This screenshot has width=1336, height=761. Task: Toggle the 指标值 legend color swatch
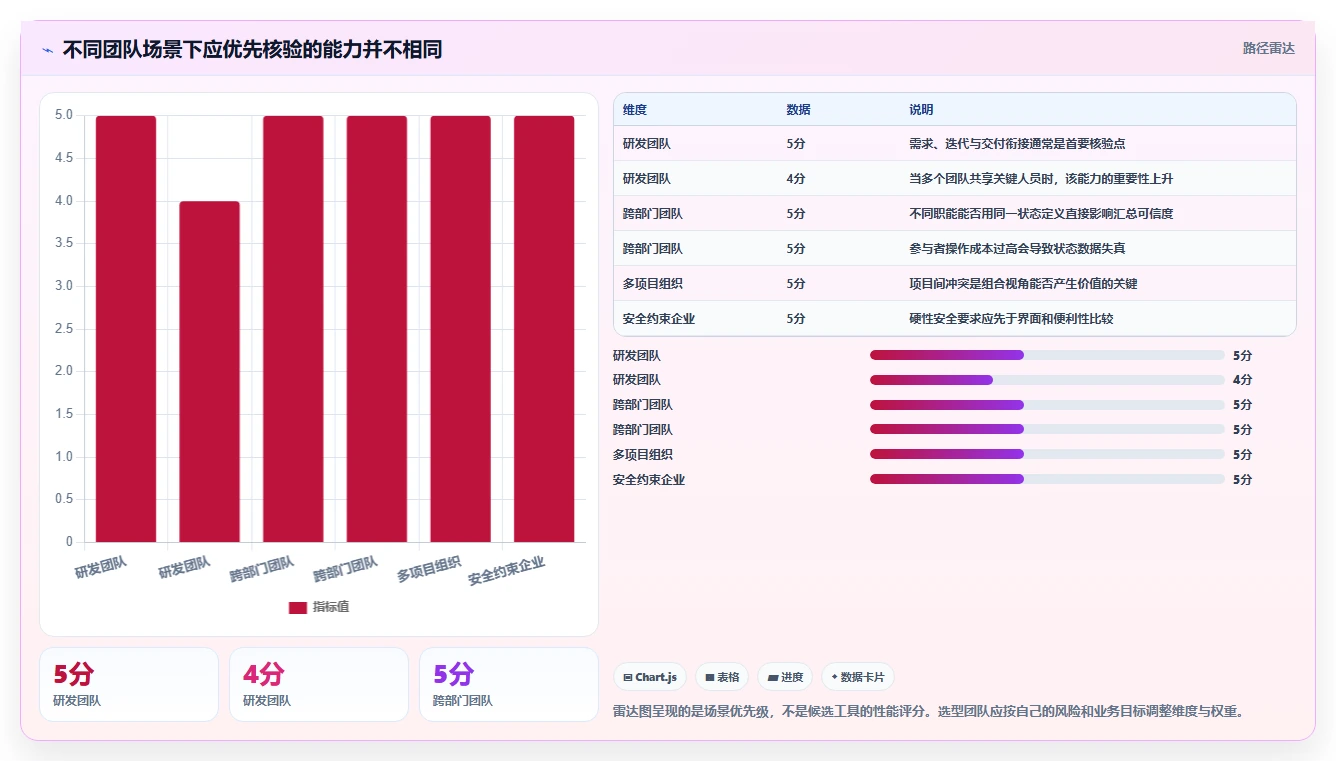[298, 608]
